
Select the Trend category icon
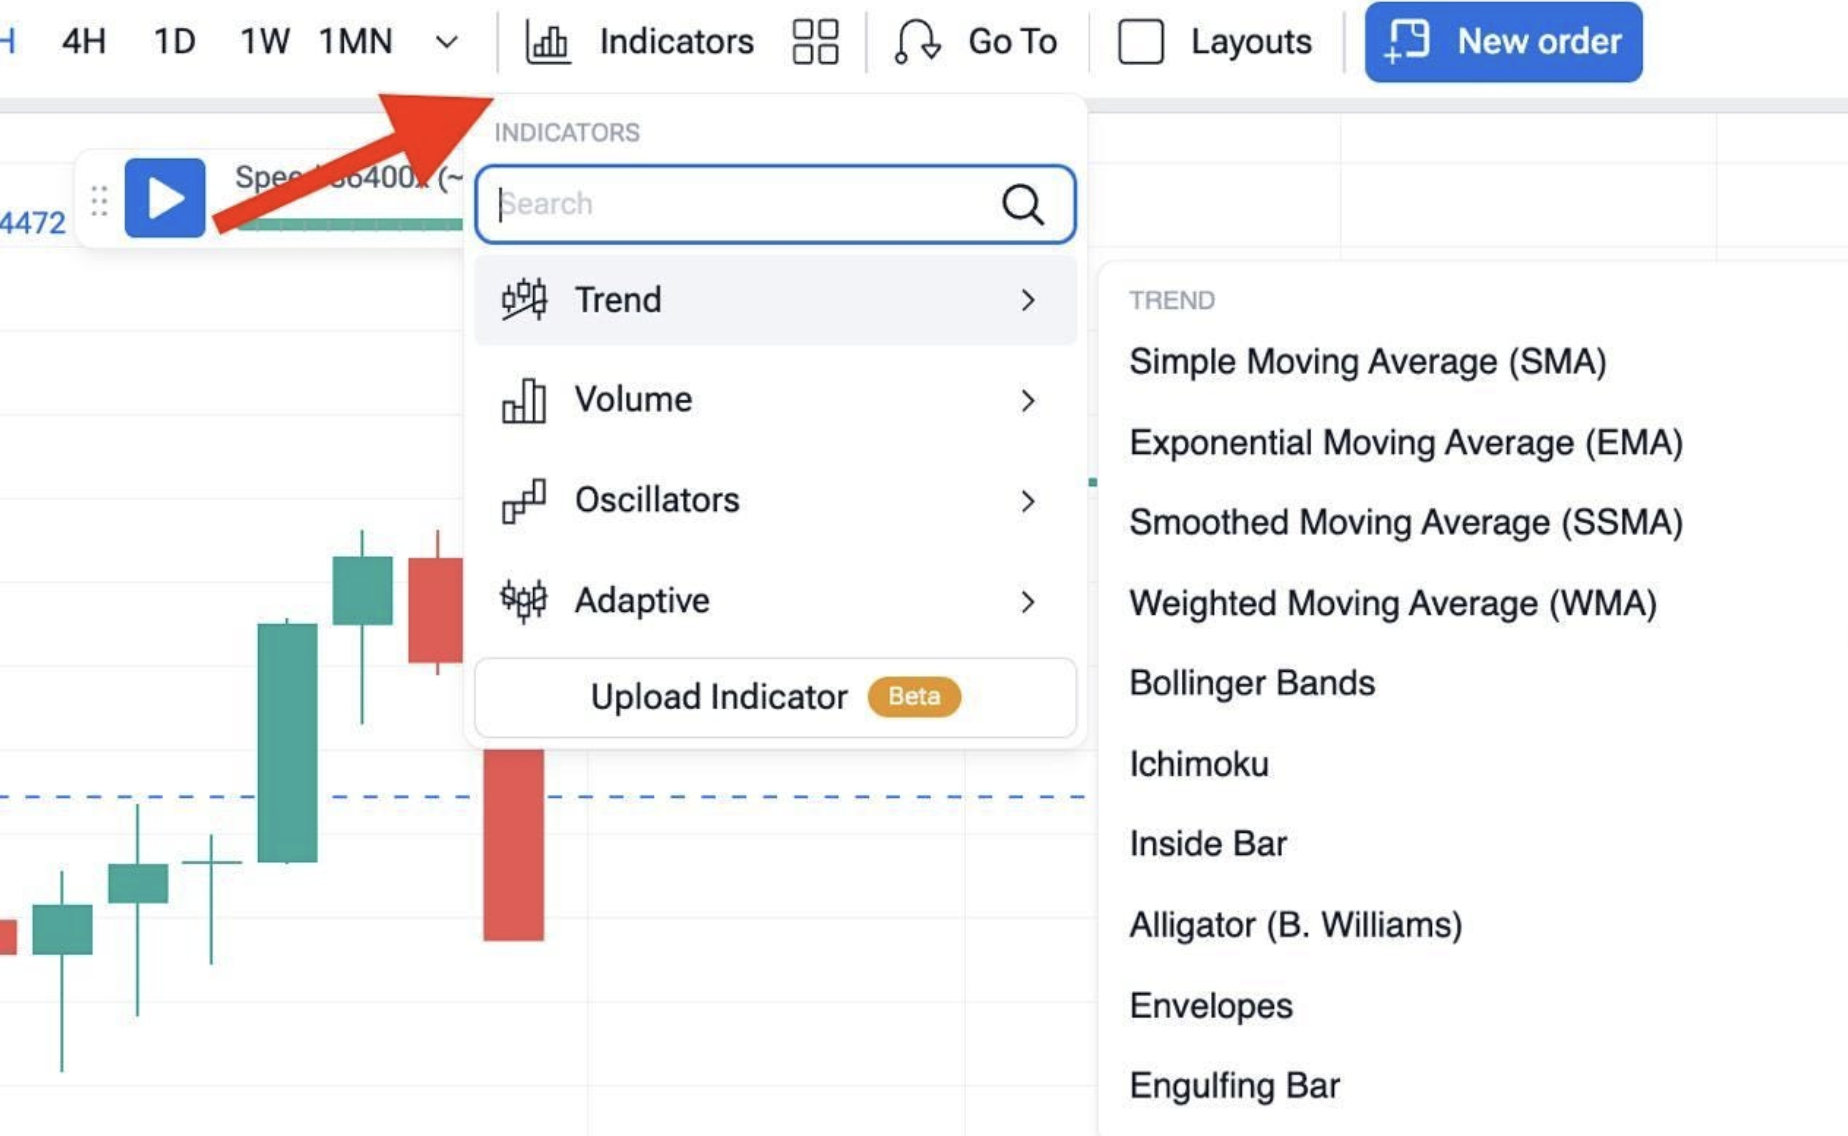click(x=524, y=299)
